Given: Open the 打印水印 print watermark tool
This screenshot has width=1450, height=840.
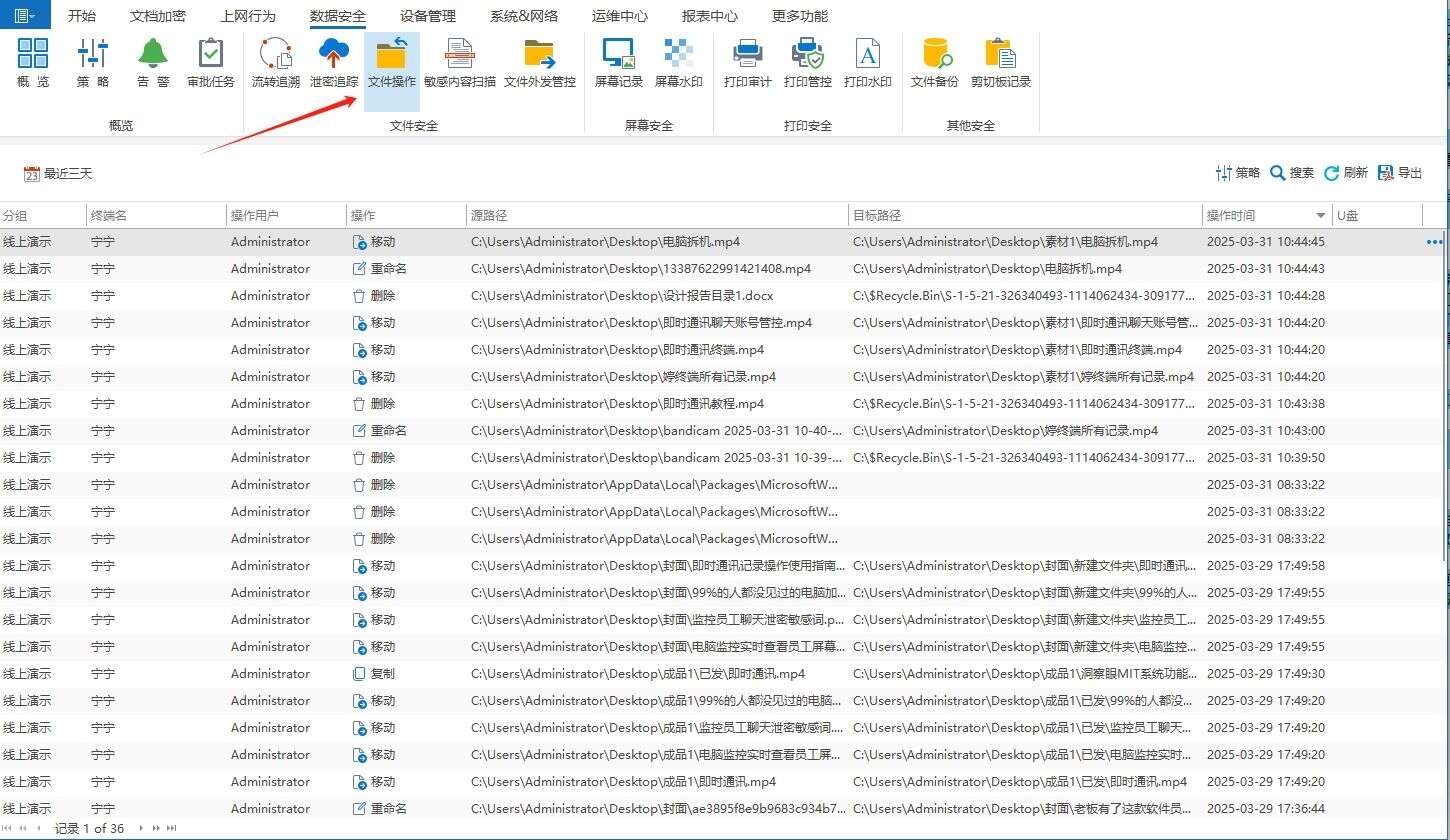Looking at the screenshot, I should pos(866,60).
